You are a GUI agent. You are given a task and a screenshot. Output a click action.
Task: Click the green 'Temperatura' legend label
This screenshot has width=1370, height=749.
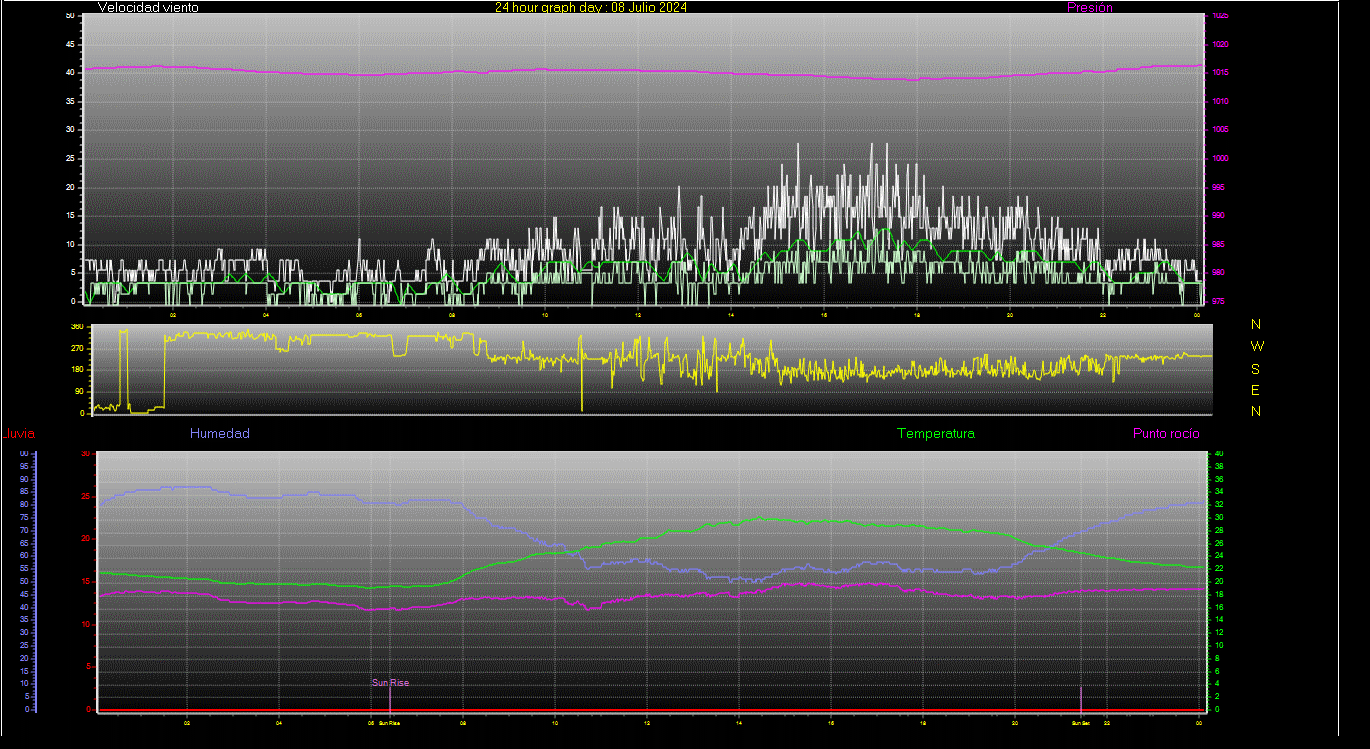(x=936, y=434)
